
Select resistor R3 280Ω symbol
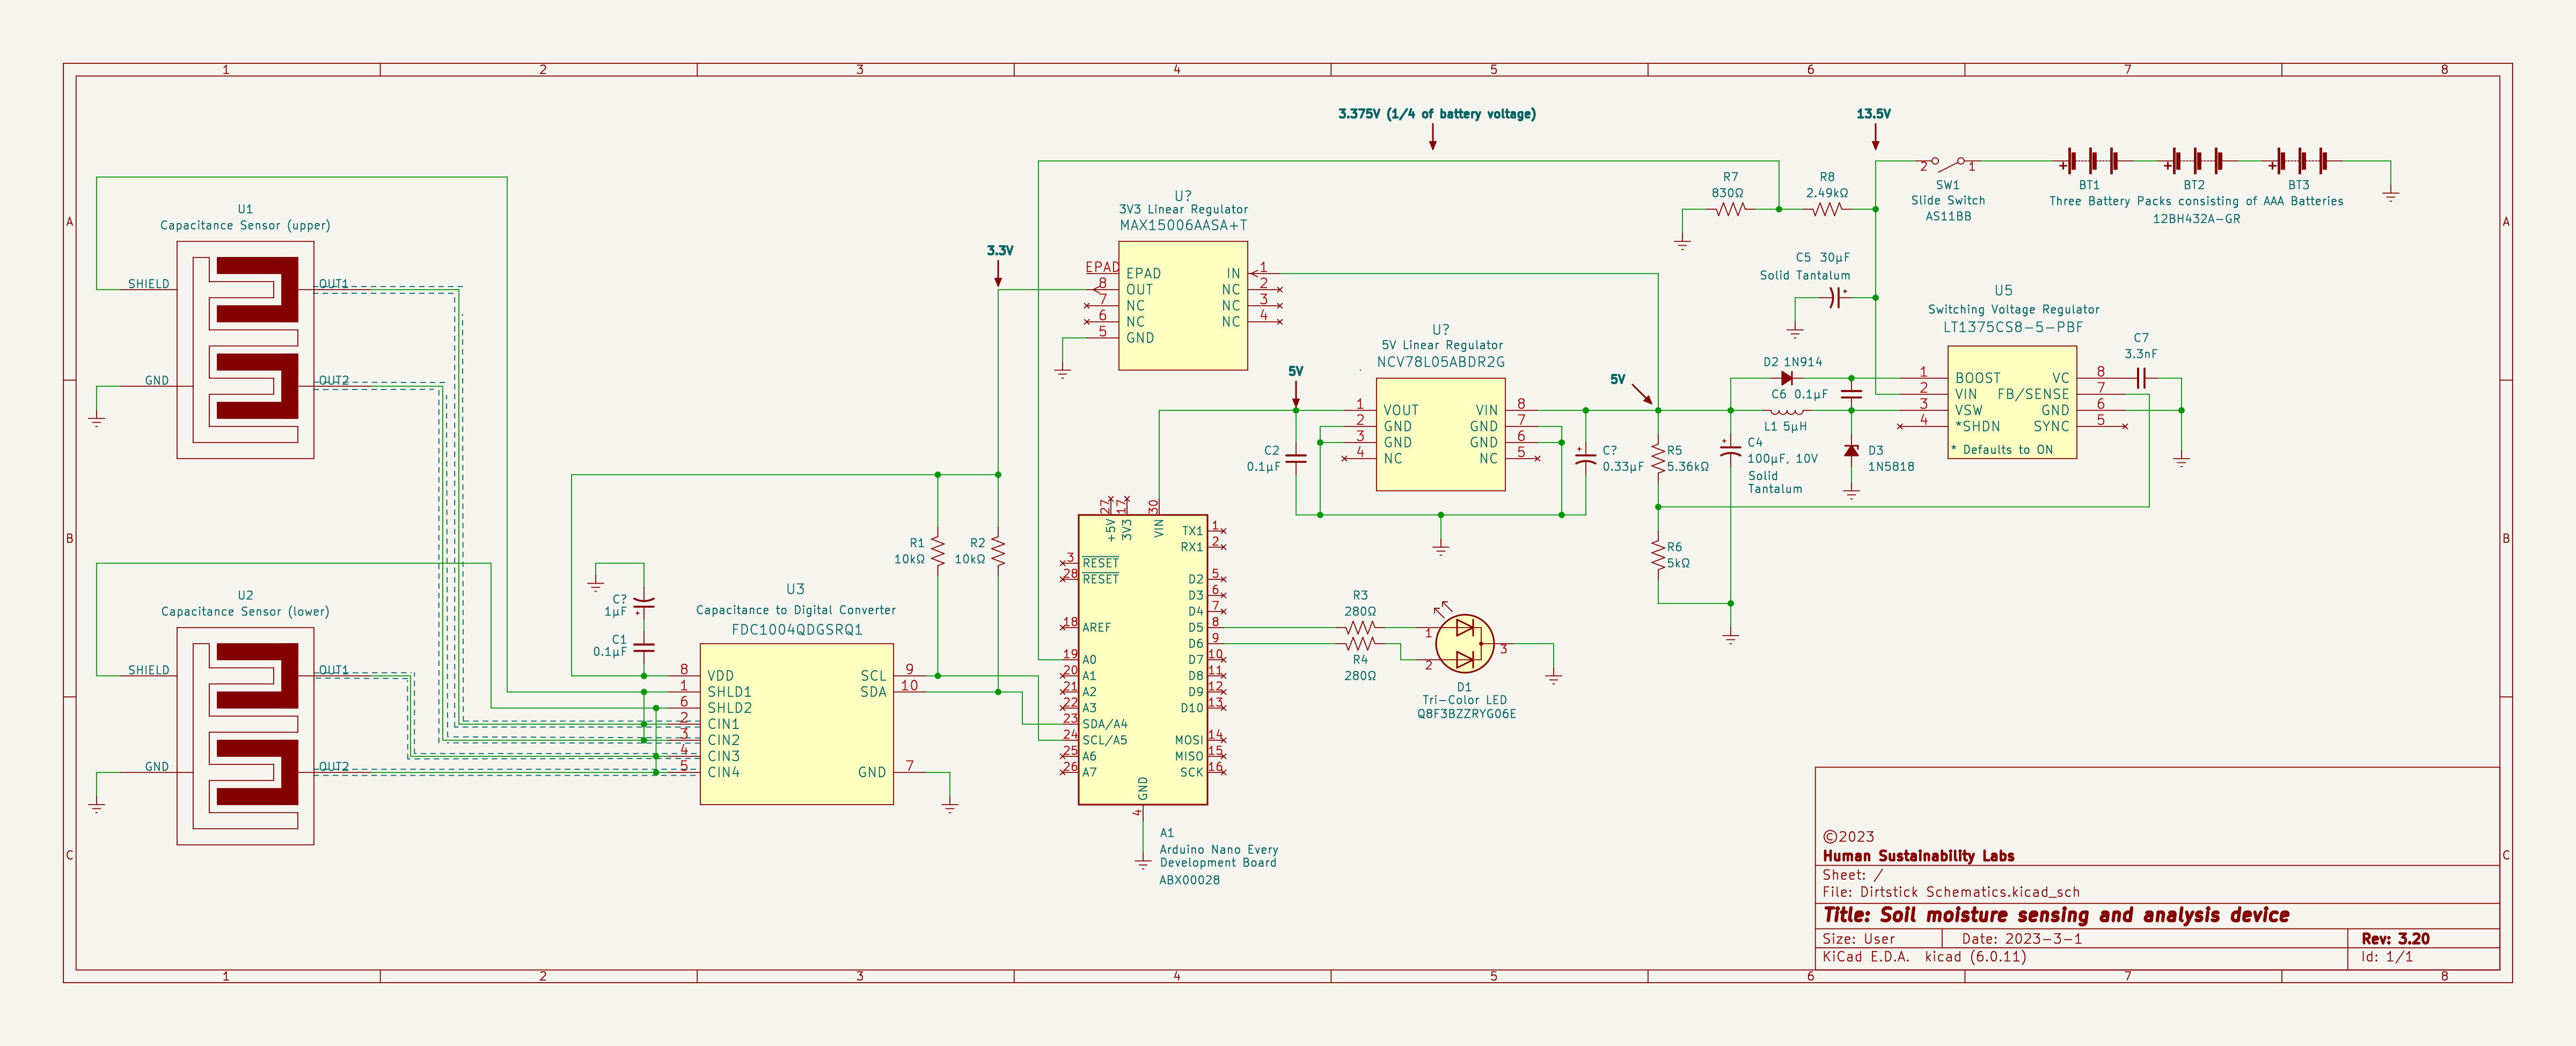[x=1360, y=627]
